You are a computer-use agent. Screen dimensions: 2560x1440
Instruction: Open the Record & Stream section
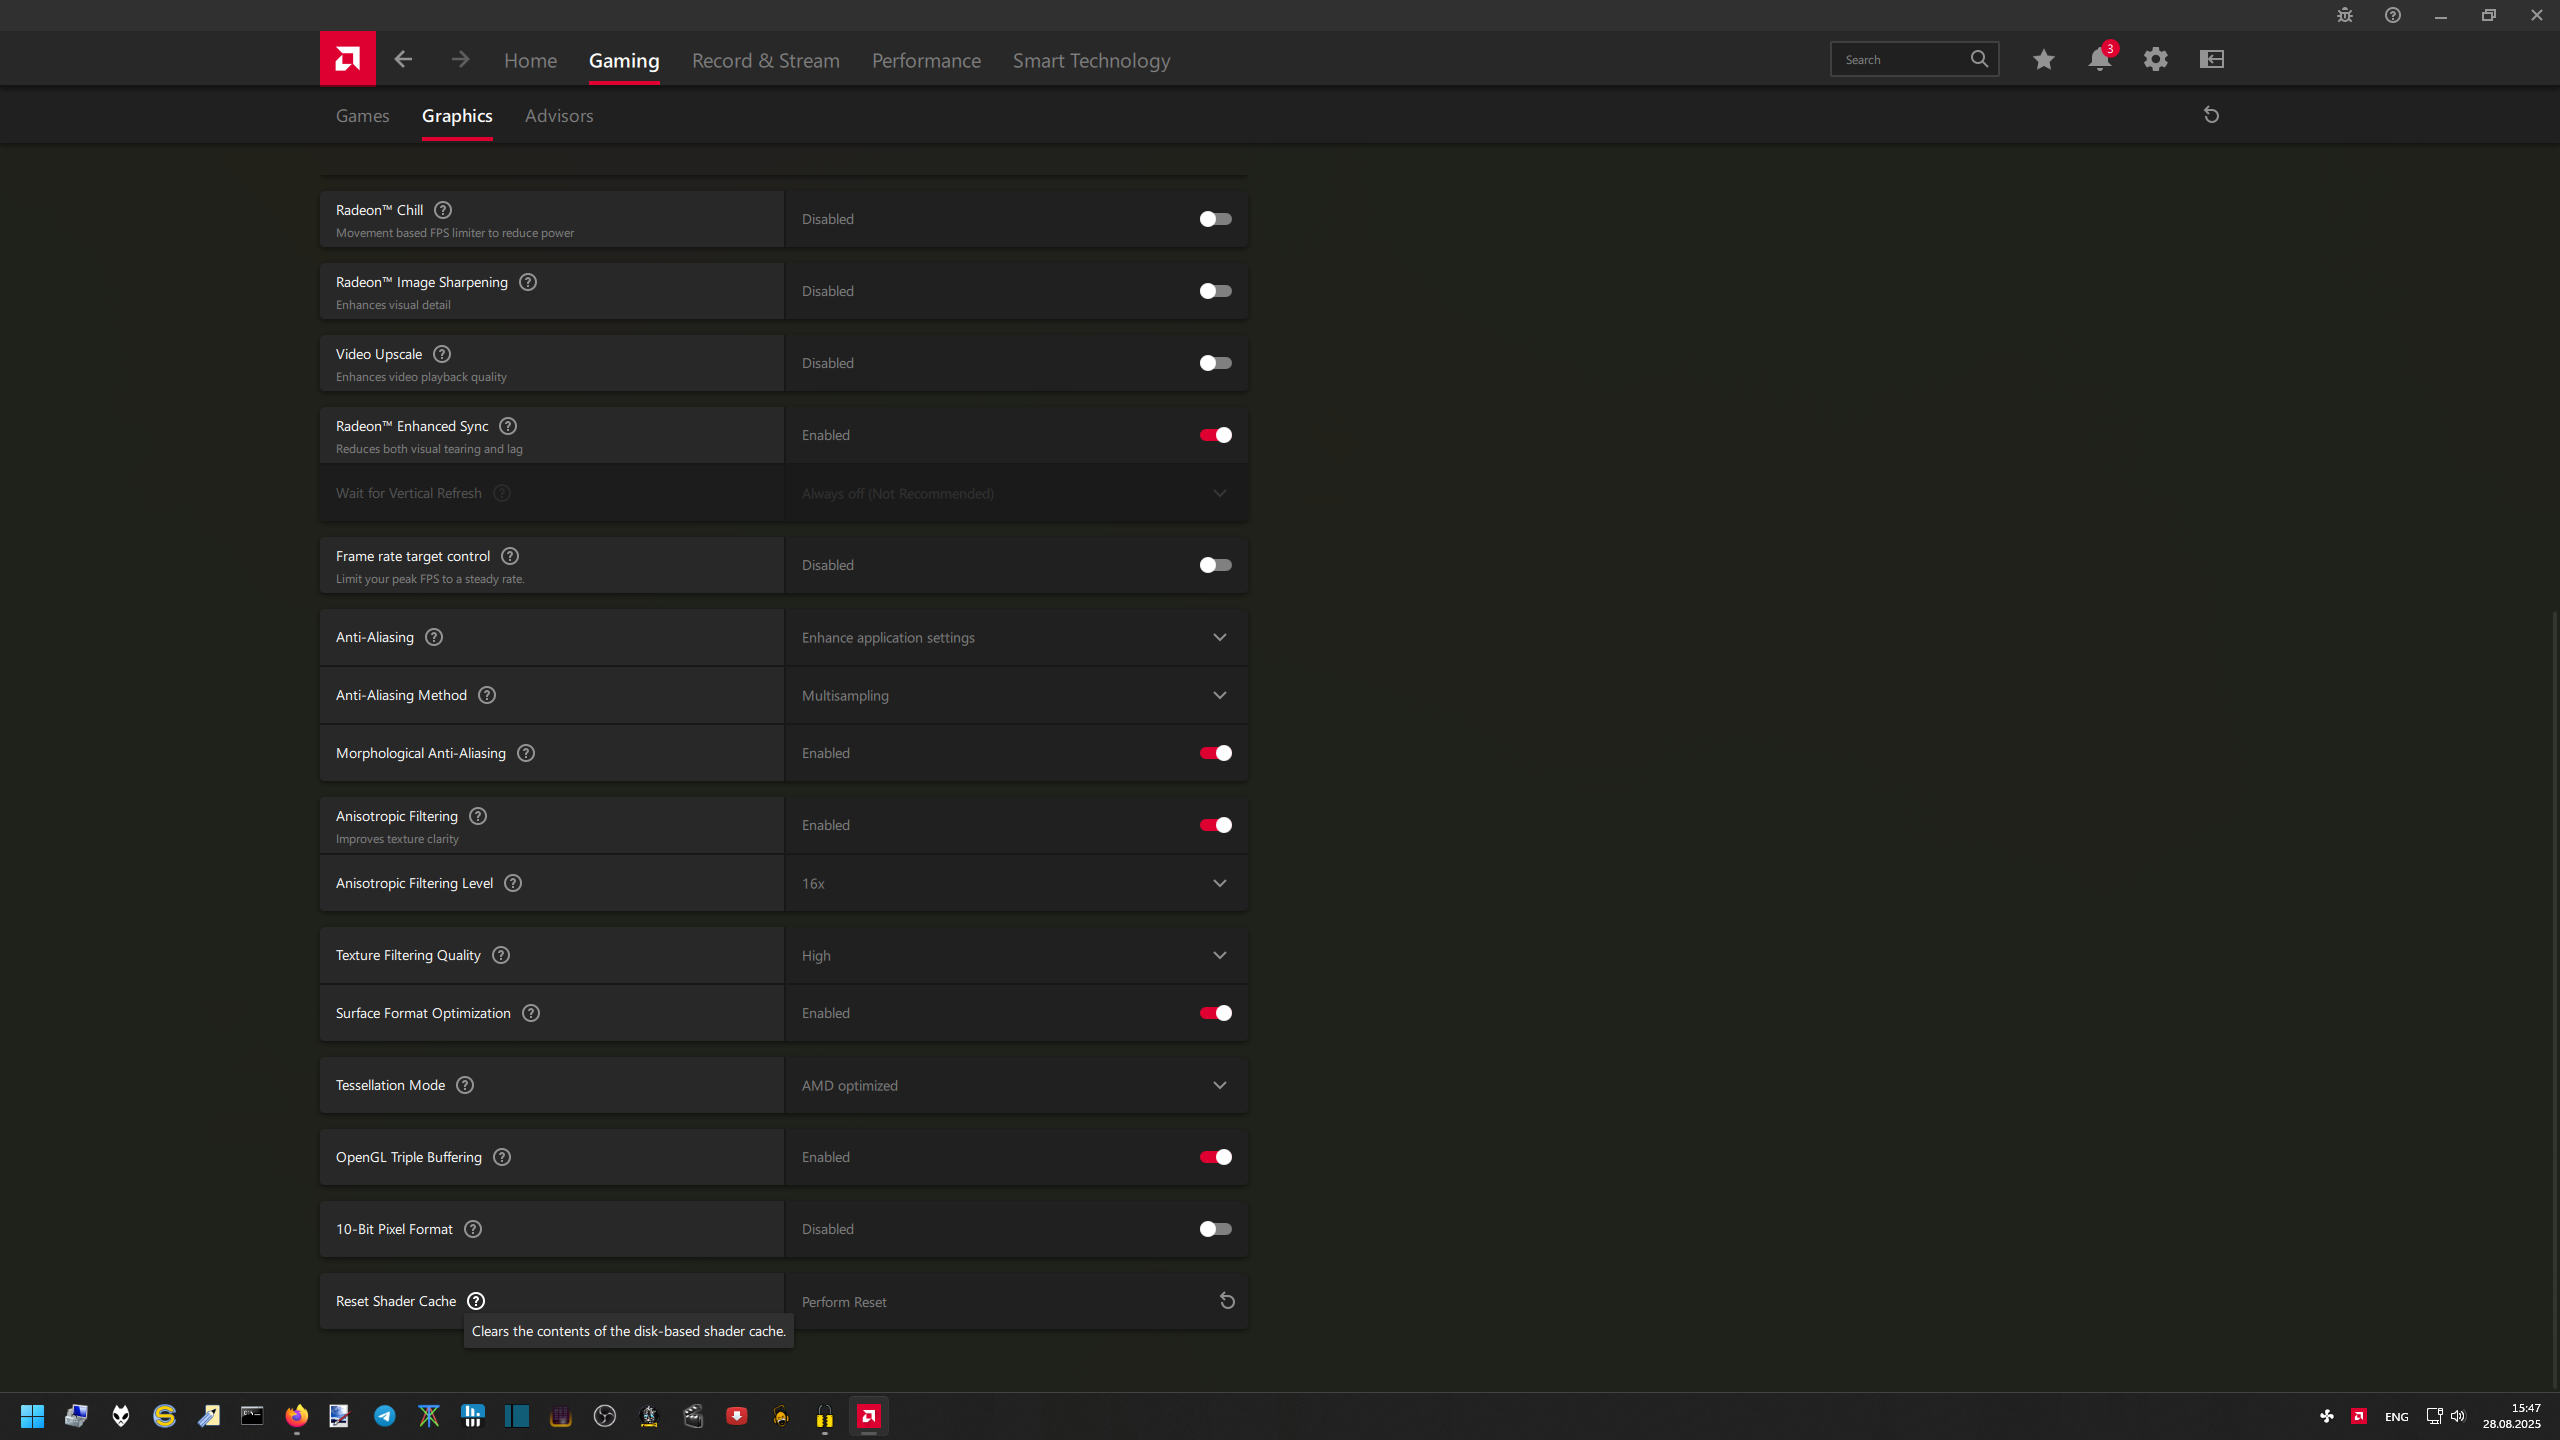(765, 60)
